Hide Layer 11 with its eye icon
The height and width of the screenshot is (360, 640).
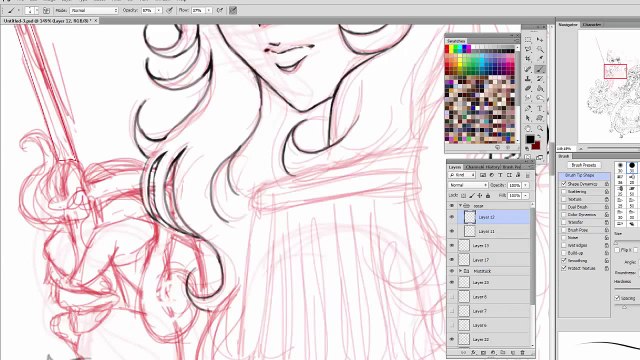452,231
